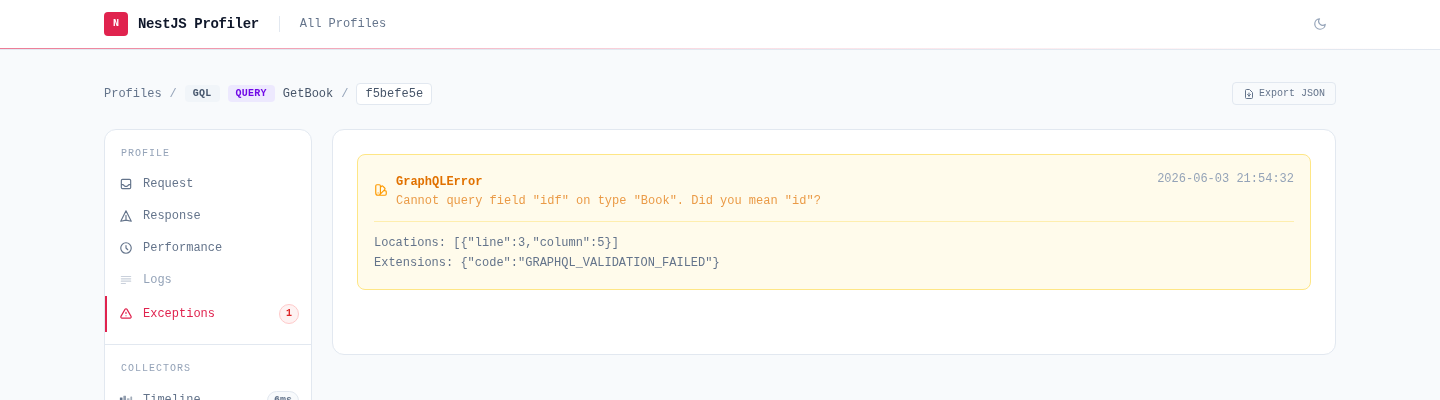Open the Request section

[208, 184]
